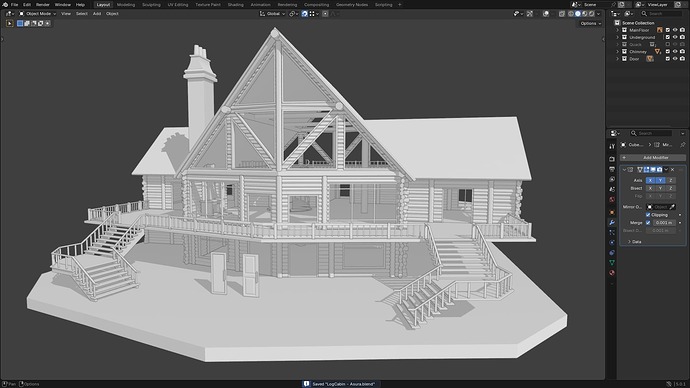Open the Object Mode dropdown
The height and width of the screenshot is (388, 690).
tap(37, 14)
